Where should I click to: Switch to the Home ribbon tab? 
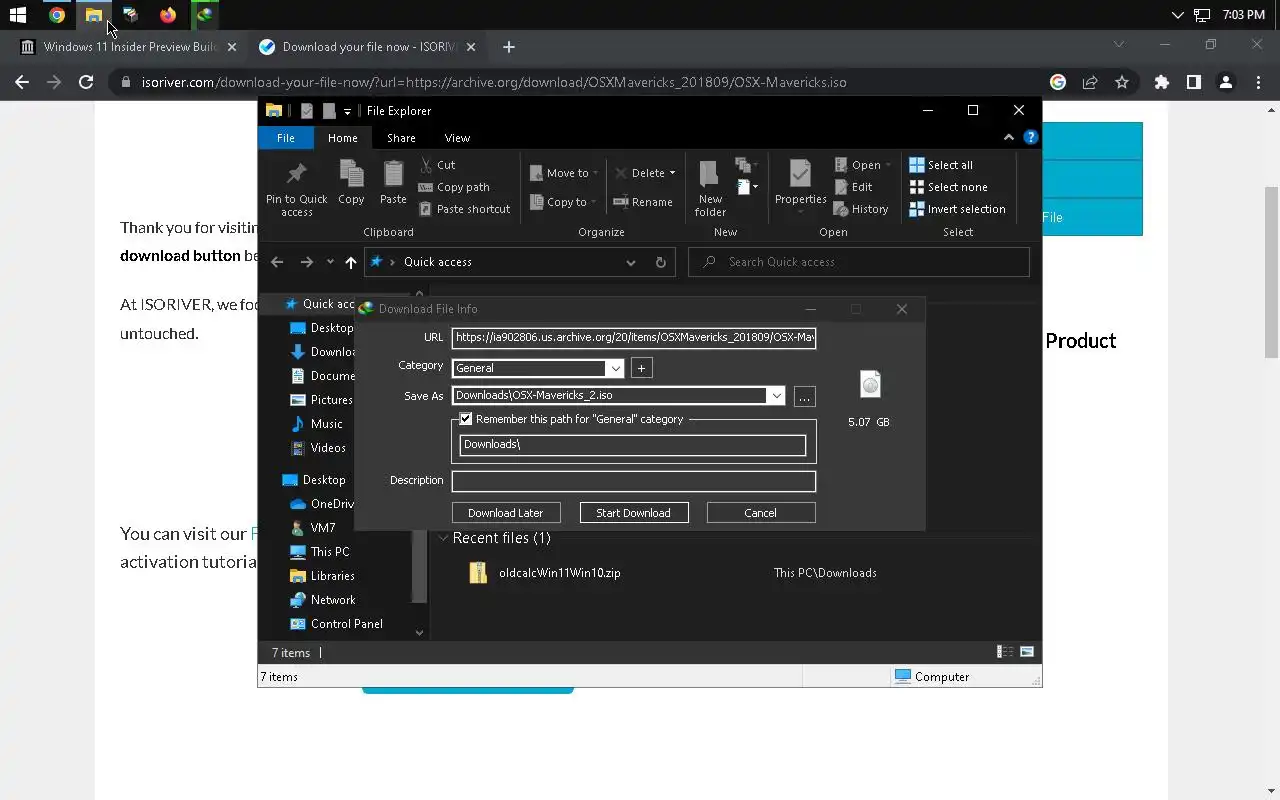[342, 138]
